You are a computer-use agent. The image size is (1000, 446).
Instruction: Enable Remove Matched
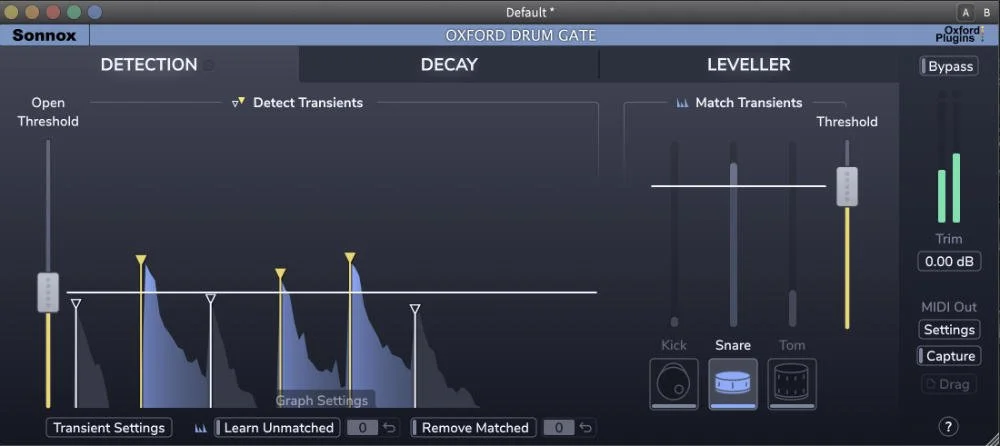tap(473, 427)
